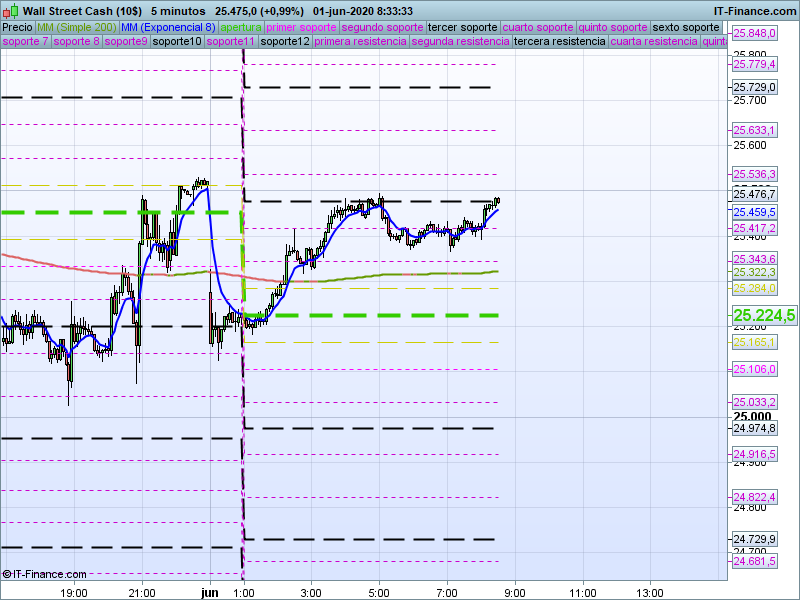
Task: Select the cuarta resistencia legend label
Action: point(654,41)
